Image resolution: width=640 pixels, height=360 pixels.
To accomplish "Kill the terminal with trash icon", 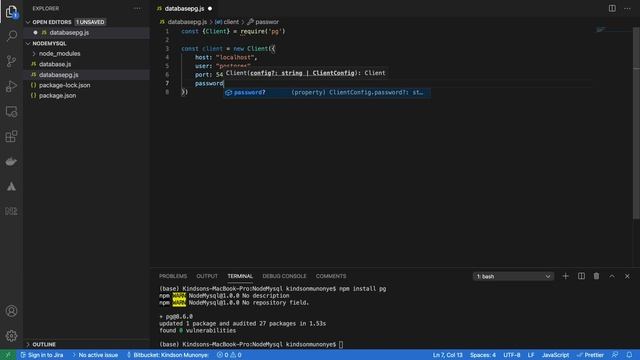I will pyautogui.click(x=596, y=276).
